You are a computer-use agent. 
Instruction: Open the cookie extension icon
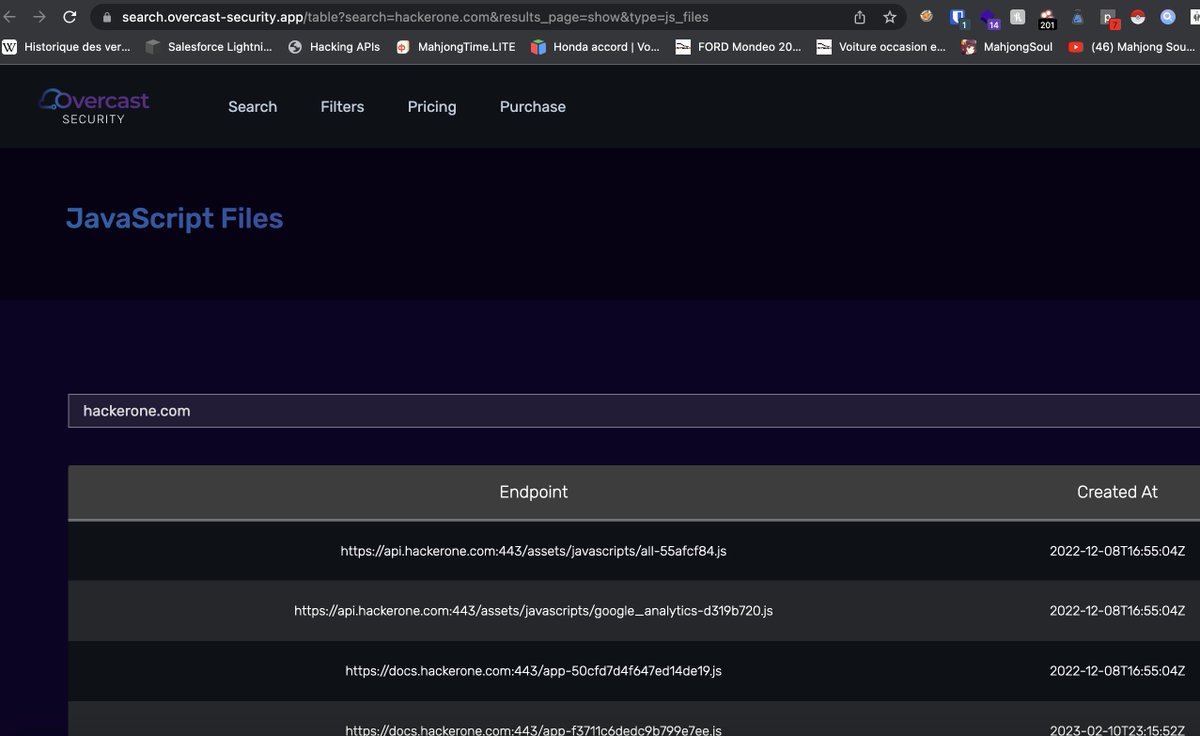[x=927, y=17]
